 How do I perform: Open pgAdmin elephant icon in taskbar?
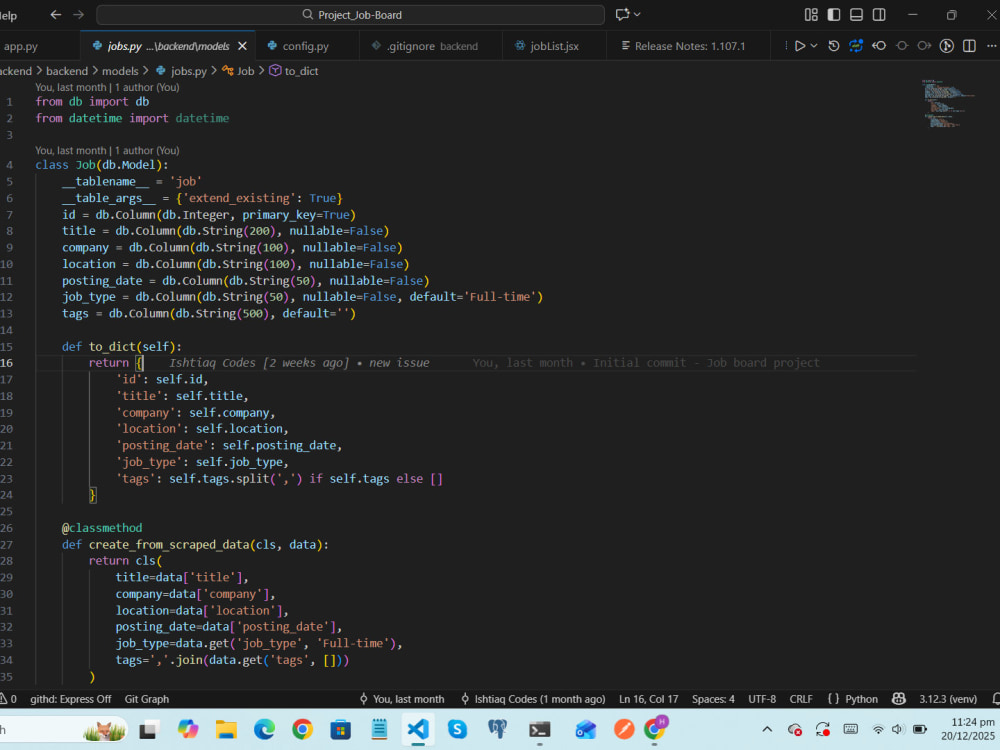tap(497, 729)
